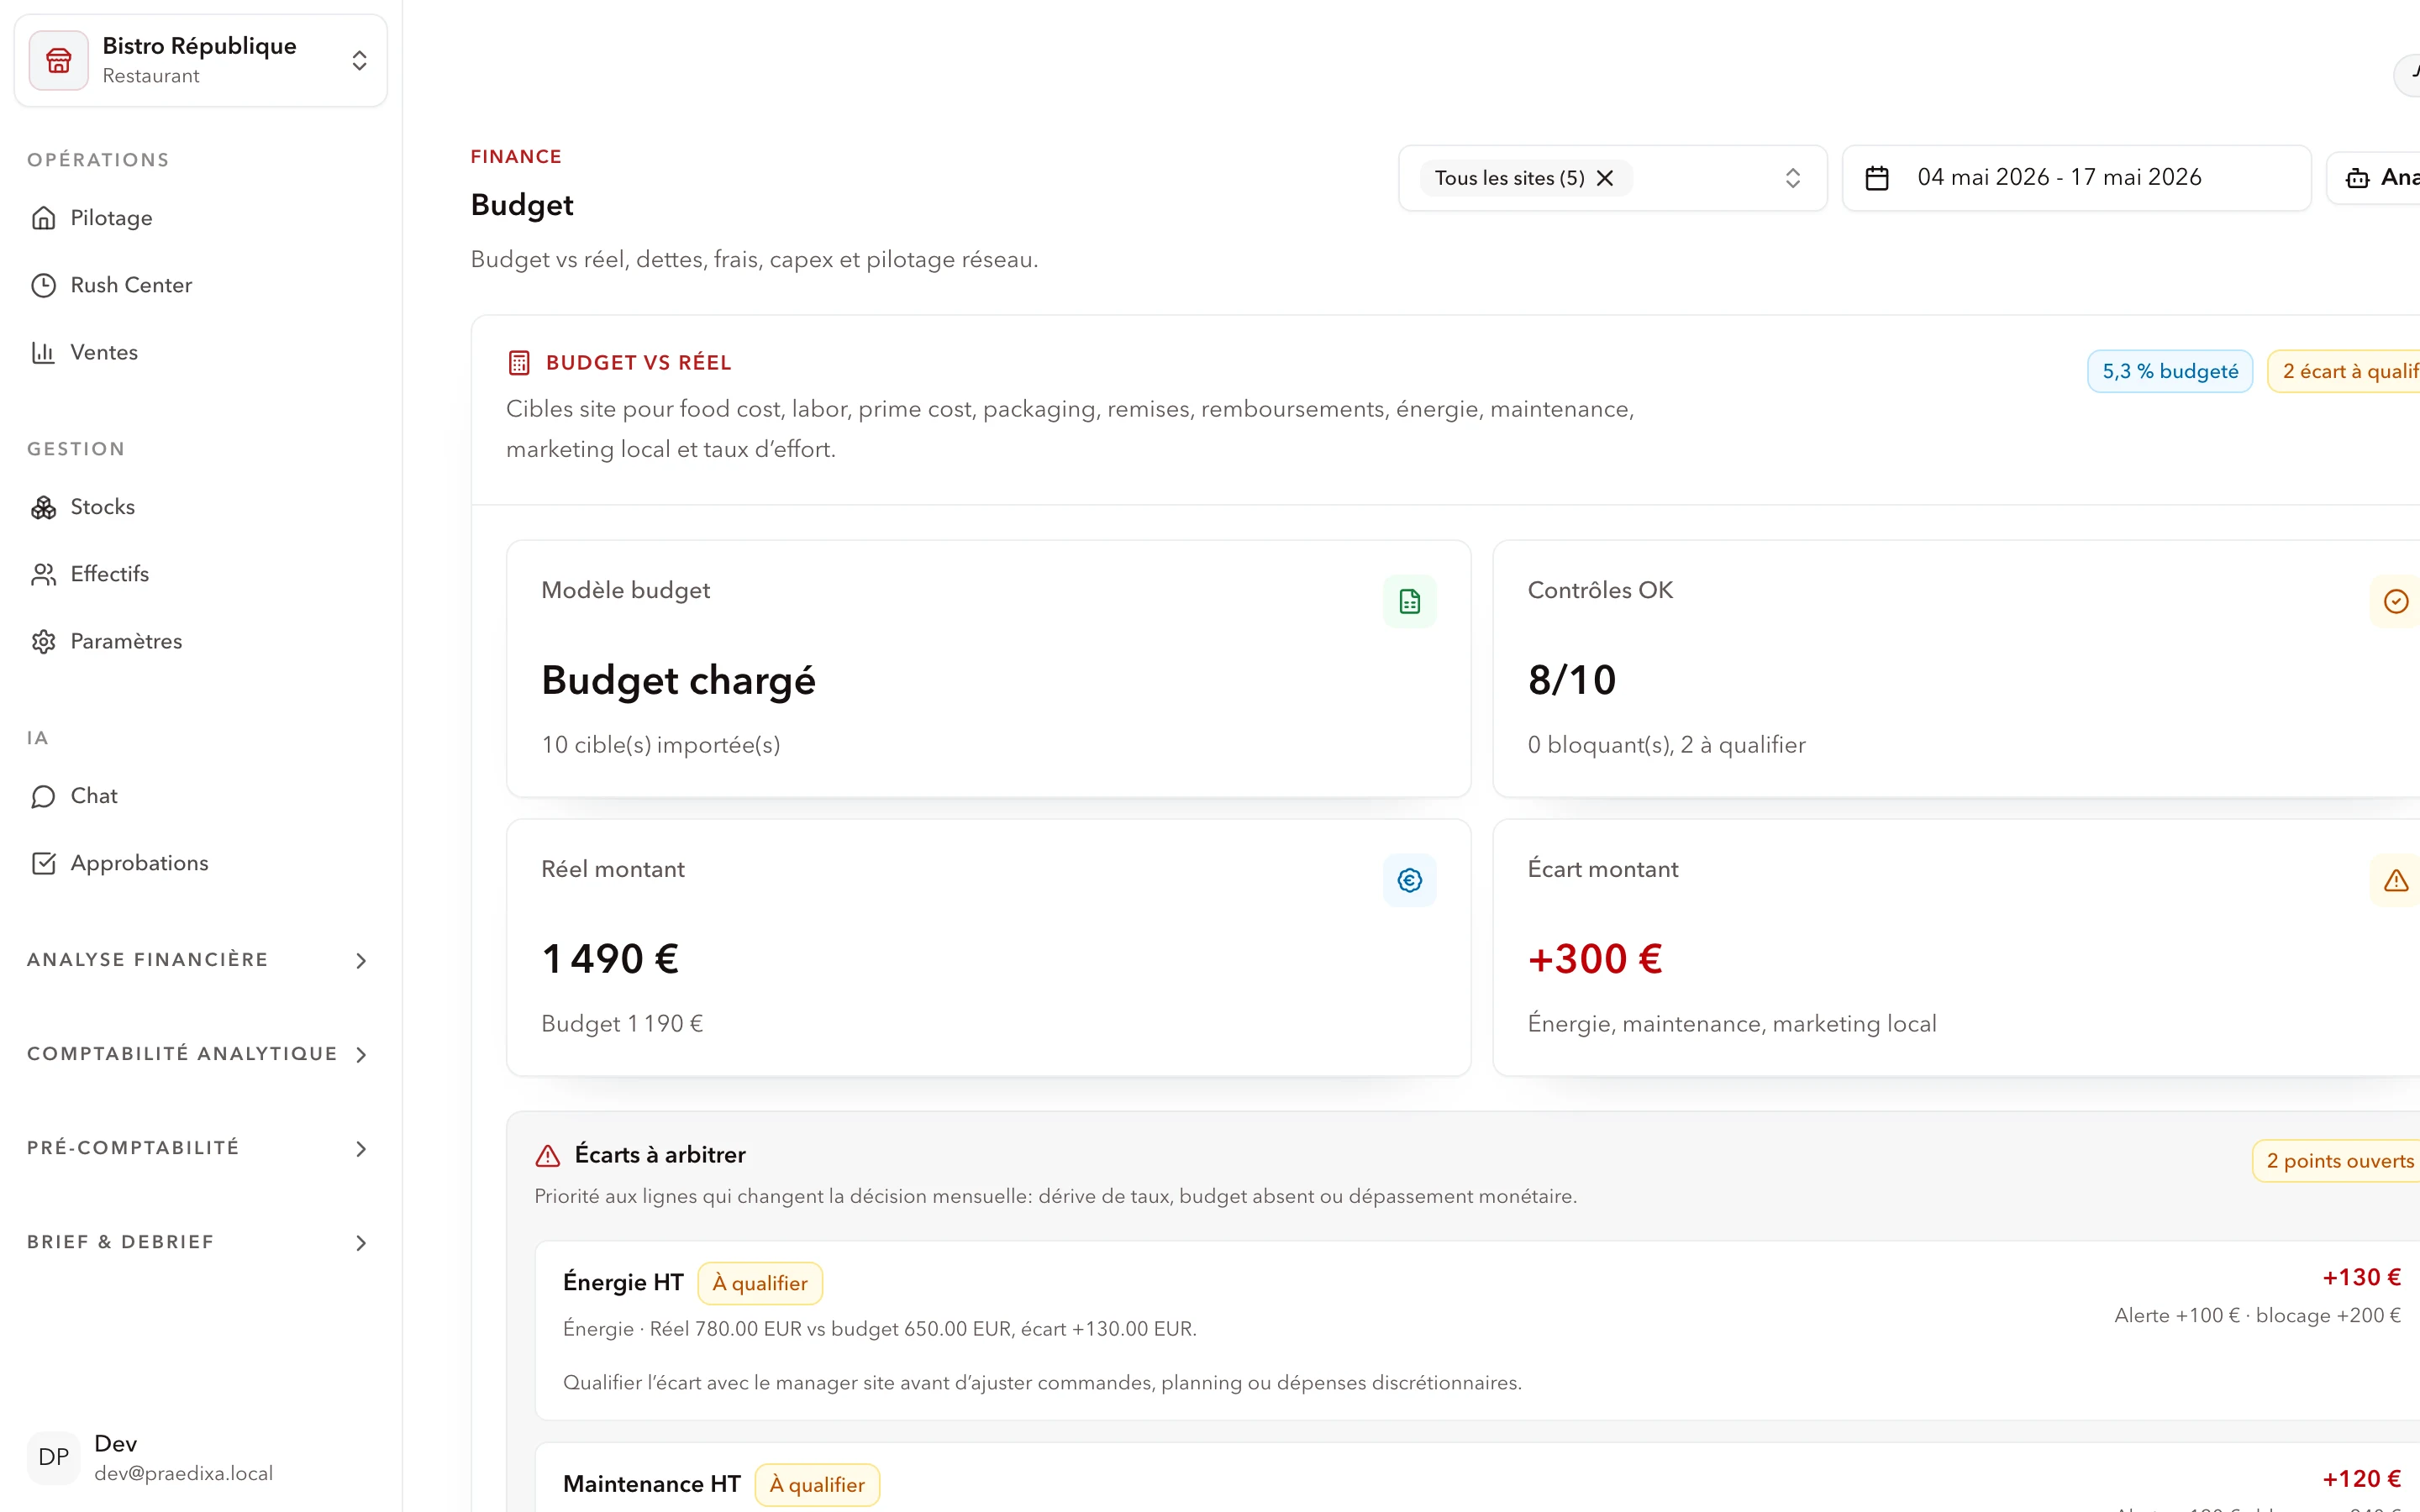Click the Contrôles OK check circle icon
This screenshot has width=2420, height=1512.
2396,601
